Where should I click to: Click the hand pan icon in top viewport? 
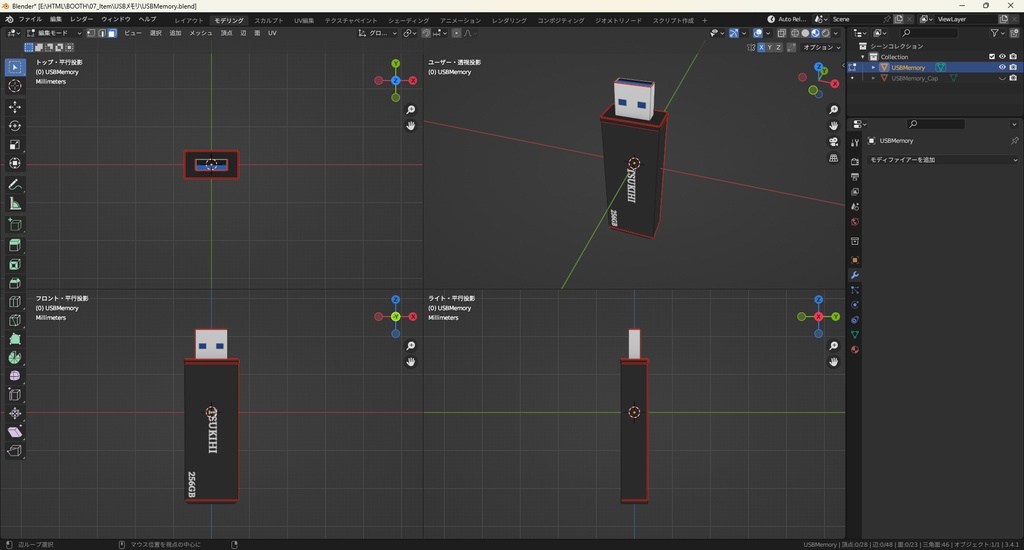[x=410, y=126]
